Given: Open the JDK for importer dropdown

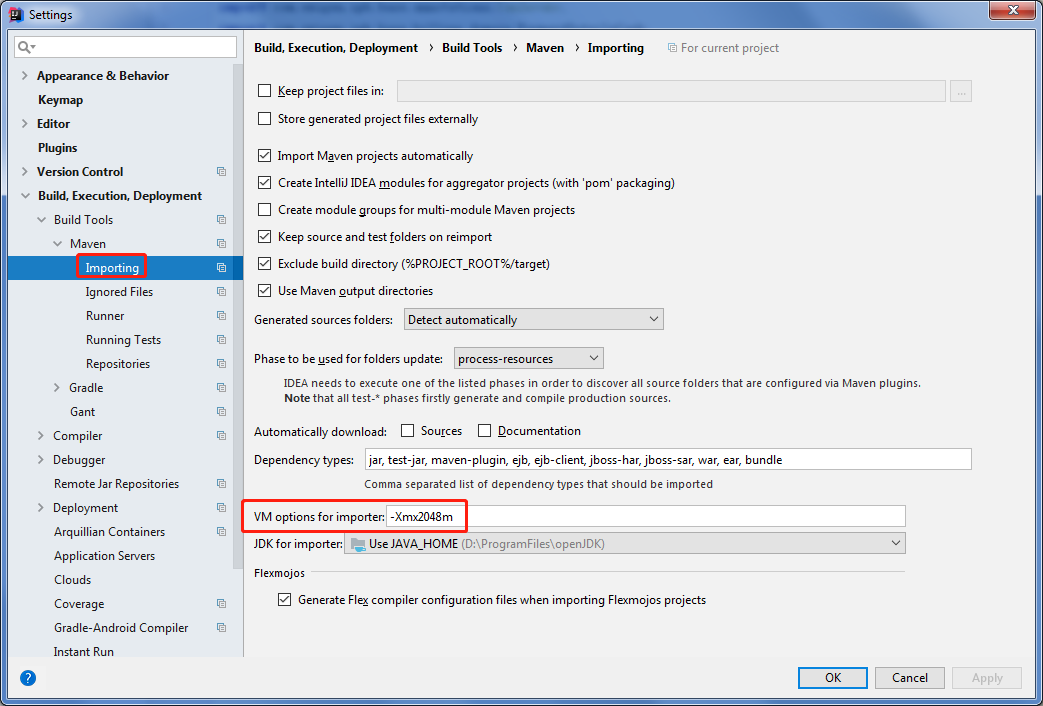Looking at the screenshot, I should (625, 544).
